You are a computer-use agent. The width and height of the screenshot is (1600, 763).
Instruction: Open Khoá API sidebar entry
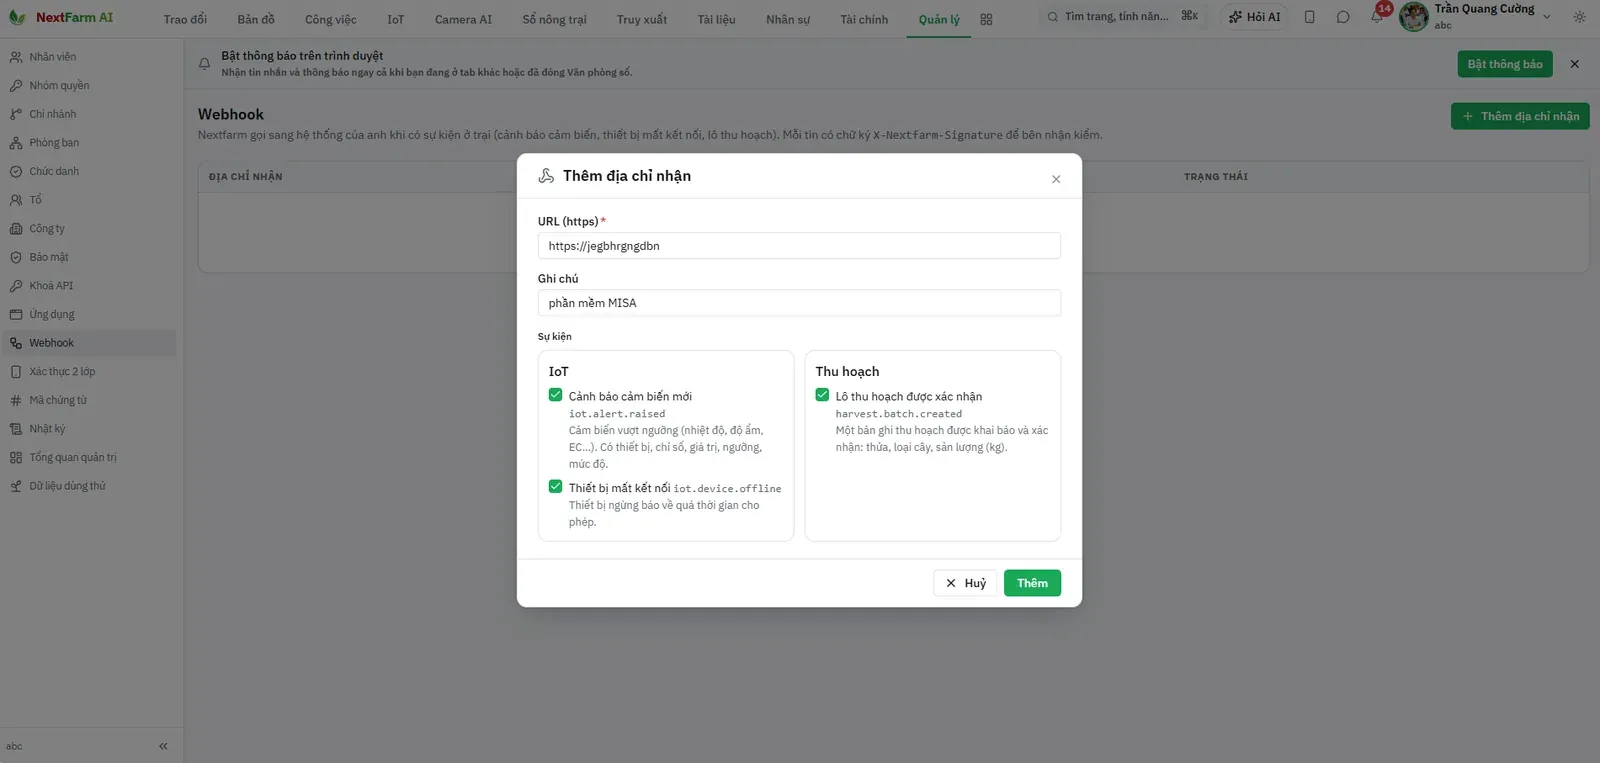tap(90, 286)
